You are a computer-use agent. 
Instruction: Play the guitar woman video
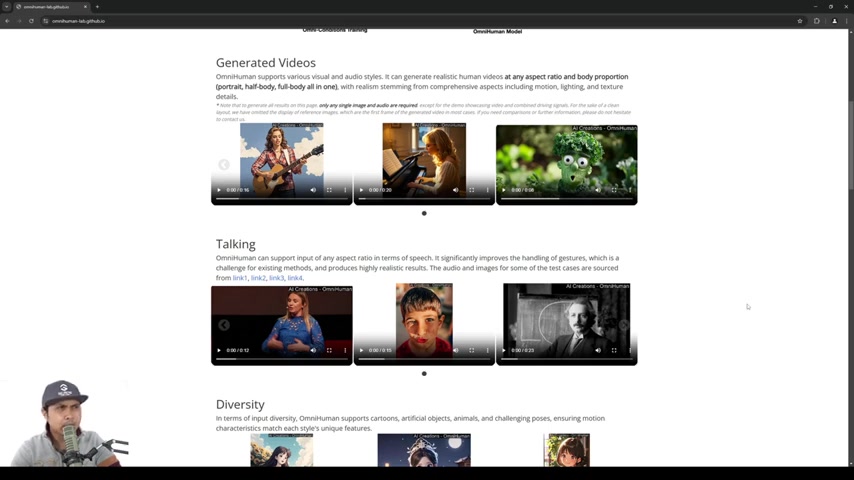coord(219,190)
